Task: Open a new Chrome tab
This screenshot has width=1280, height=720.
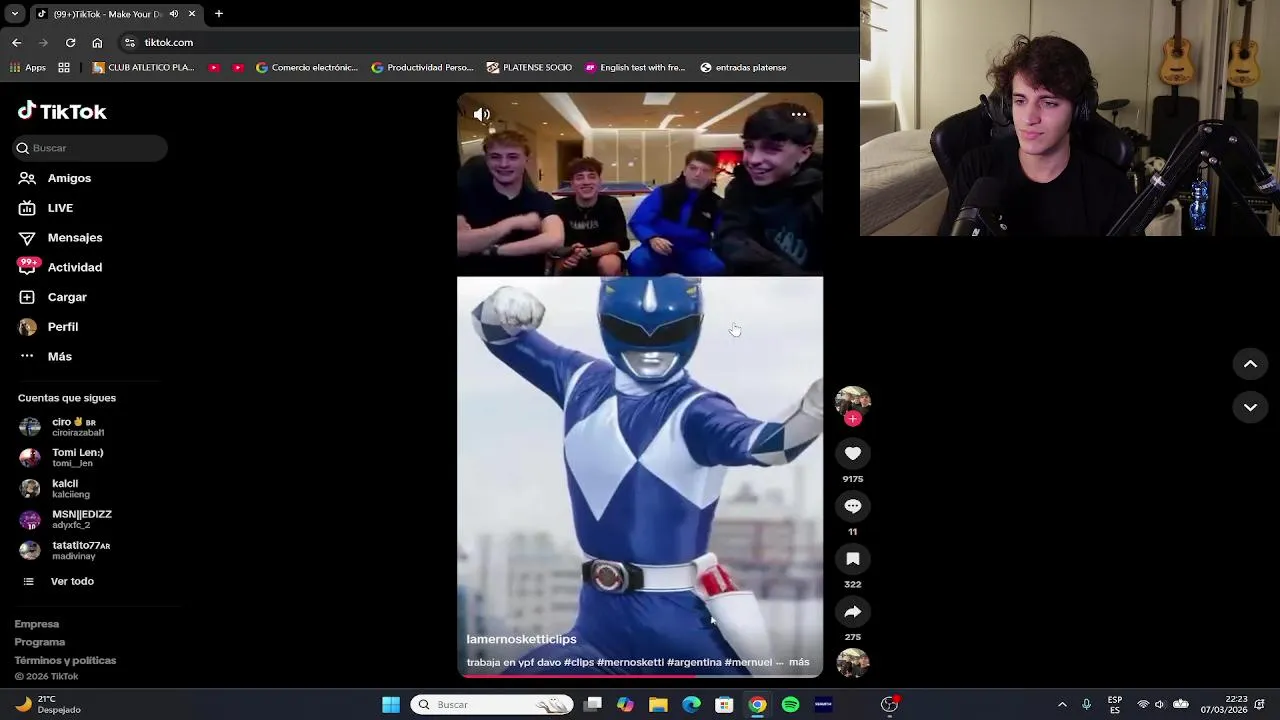Action: tap(218, 14)
